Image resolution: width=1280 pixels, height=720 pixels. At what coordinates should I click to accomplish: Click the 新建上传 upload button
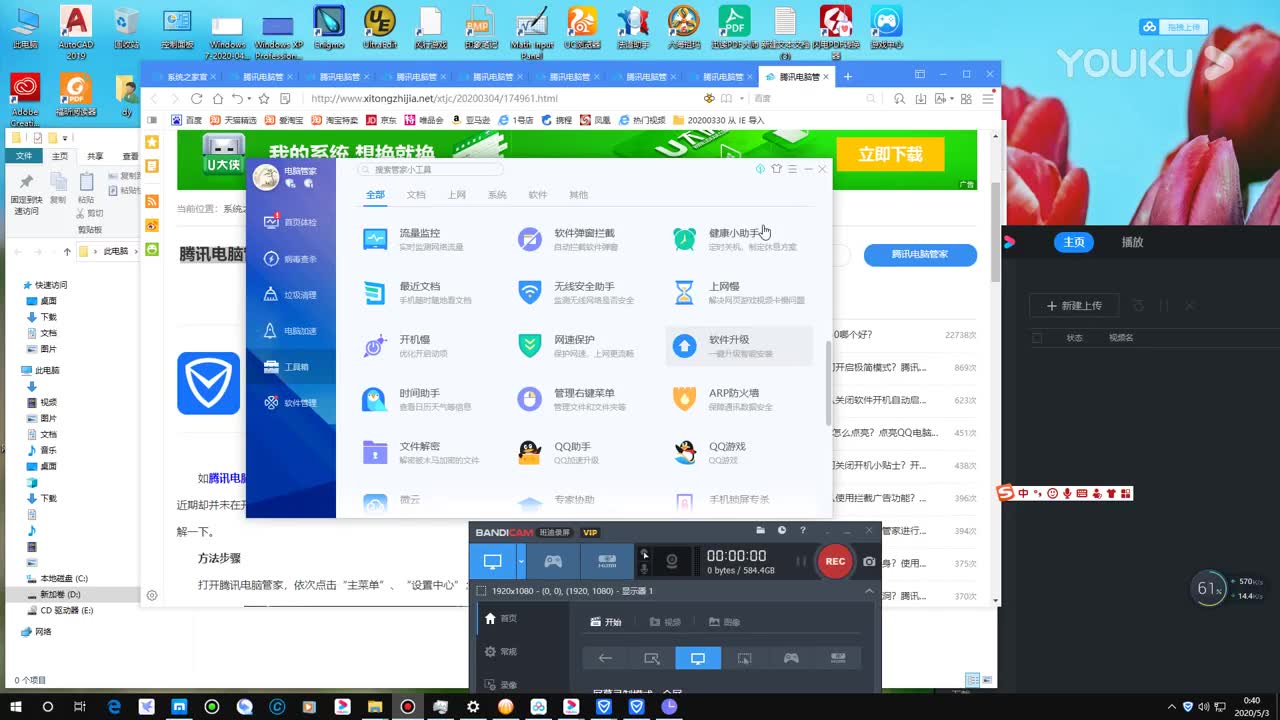(1073, 306)
